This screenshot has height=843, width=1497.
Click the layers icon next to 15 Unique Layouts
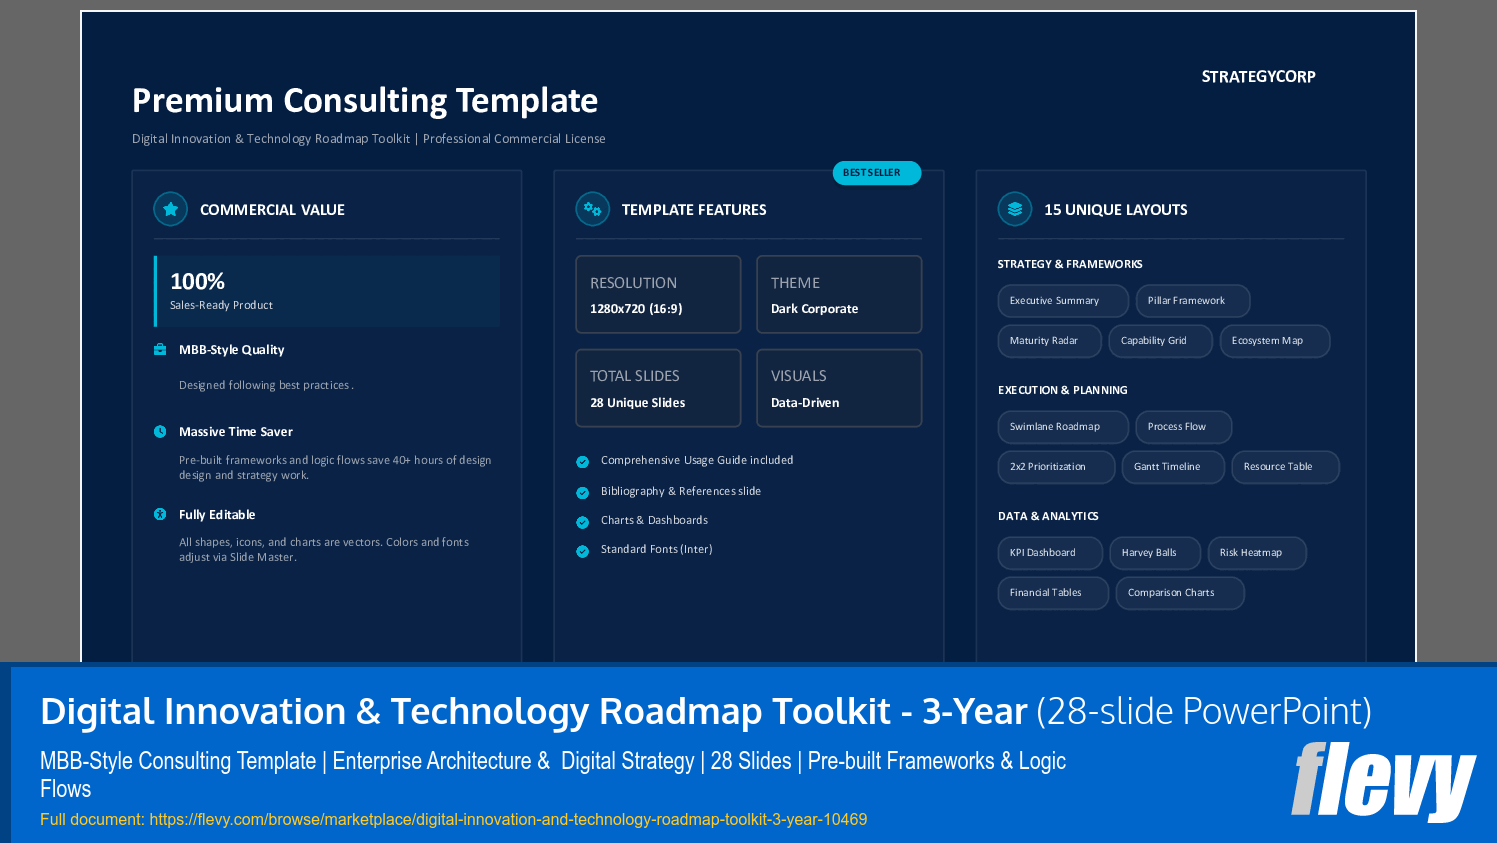pos(1014,209)
